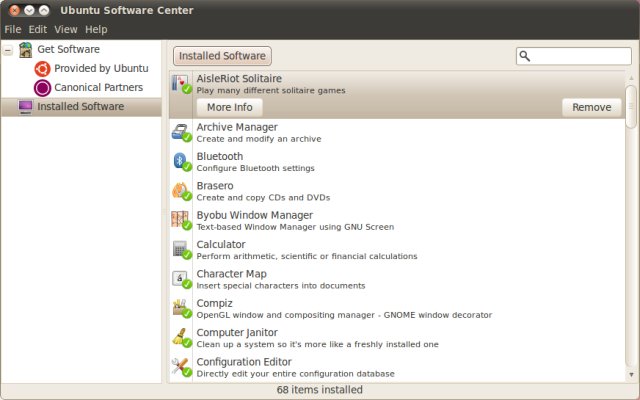Open the Help menu
Screen dimensions: 640x400
click(x=96, y=30)
